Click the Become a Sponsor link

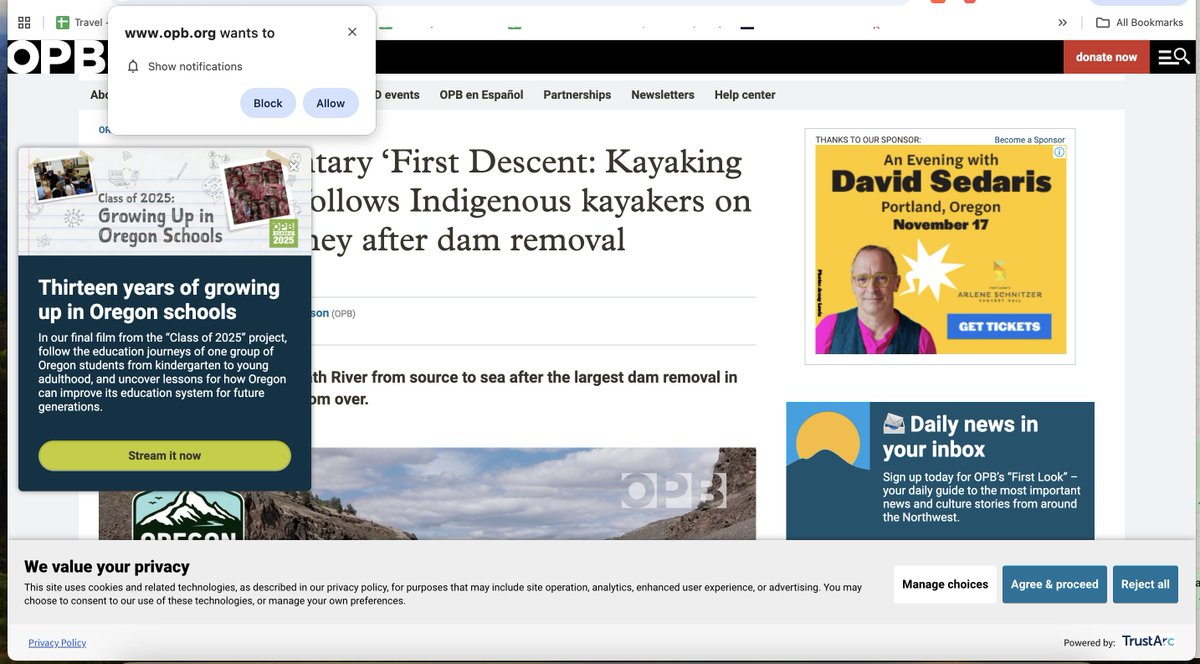click(x=1029, y=140)
